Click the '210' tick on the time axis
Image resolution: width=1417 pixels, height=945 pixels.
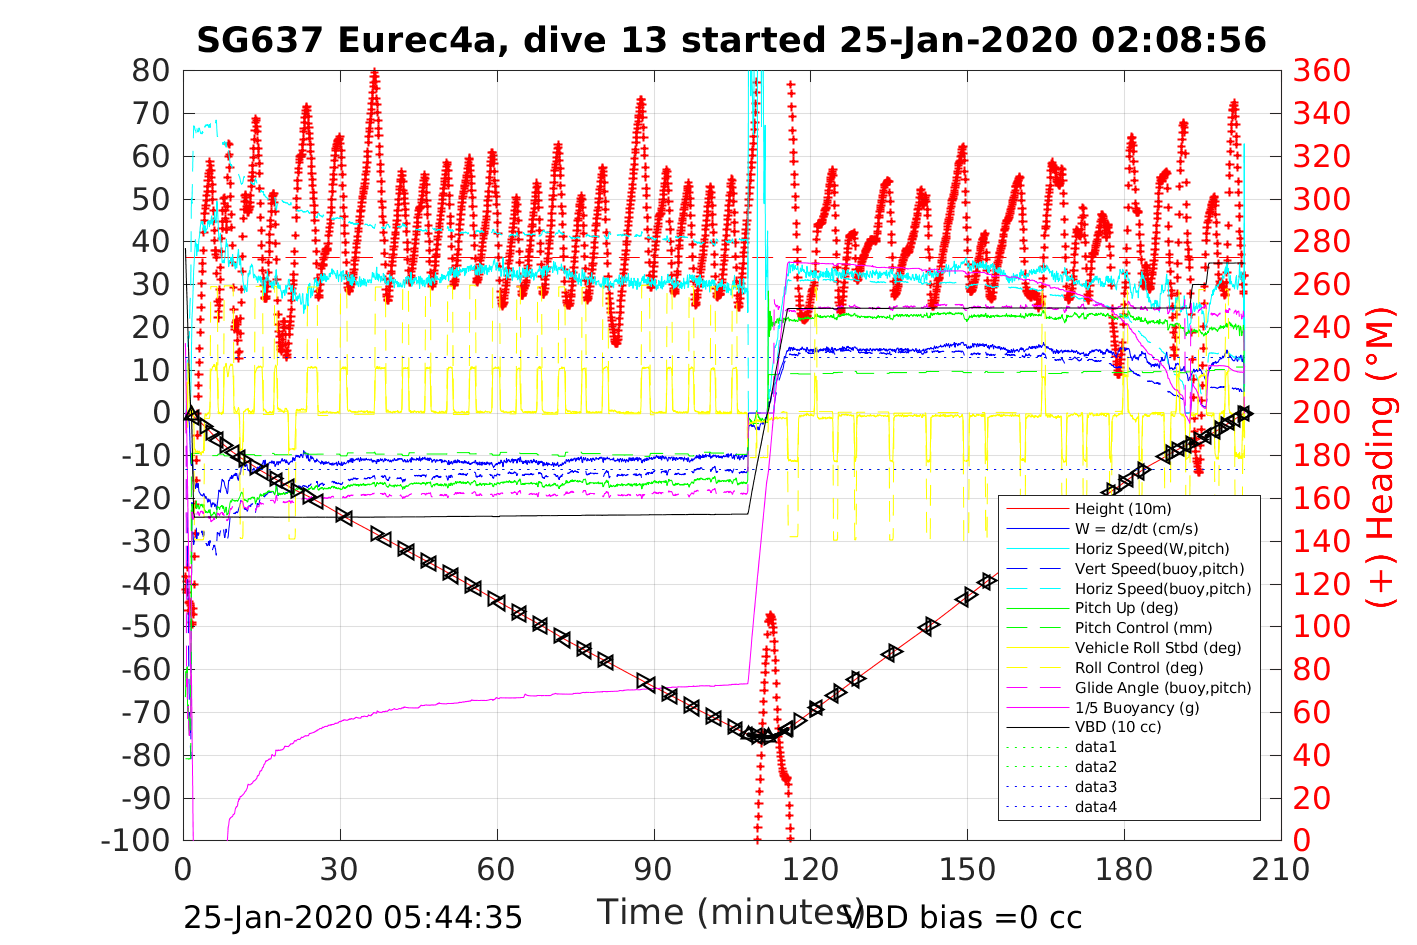pos(1281,869)
